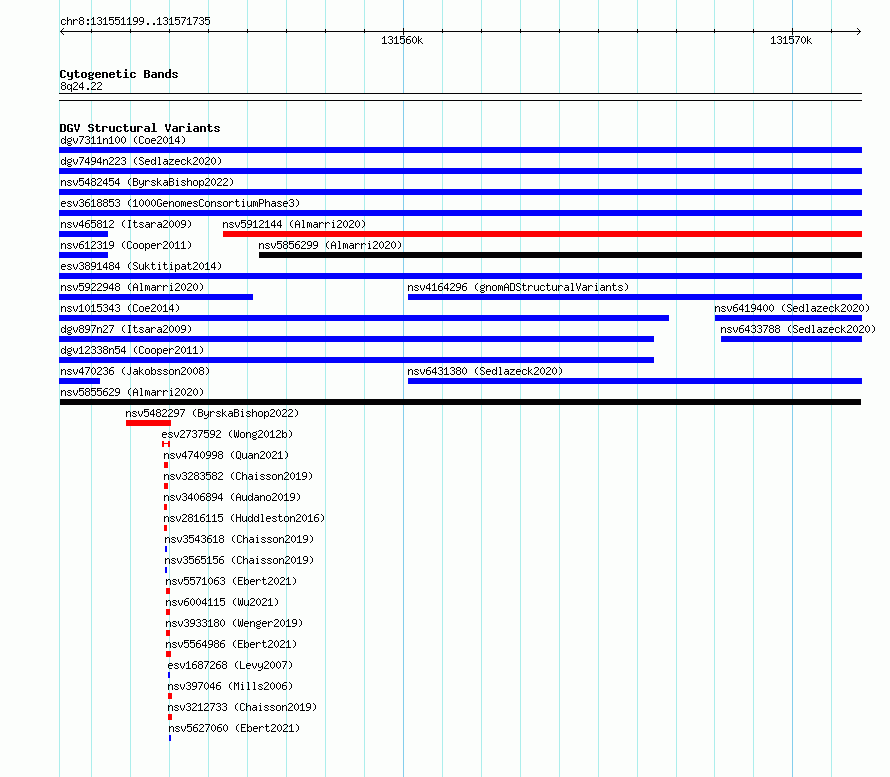Open dgv897n27 (Itsara2009) label
The width and height of the screenshot is (890, 777).
pos(126,329)
